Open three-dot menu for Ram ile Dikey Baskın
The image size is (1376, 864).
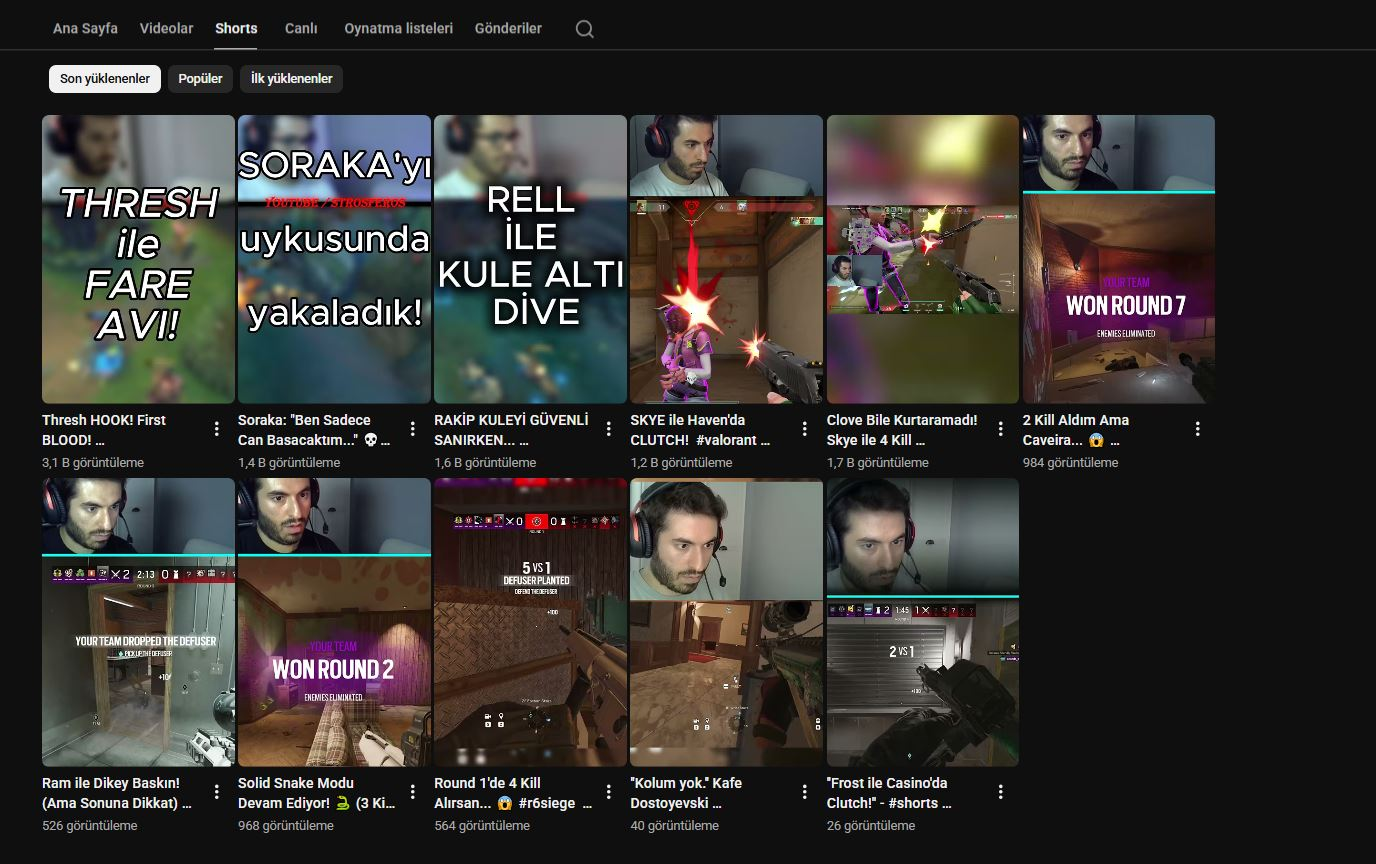coord(217,792)
